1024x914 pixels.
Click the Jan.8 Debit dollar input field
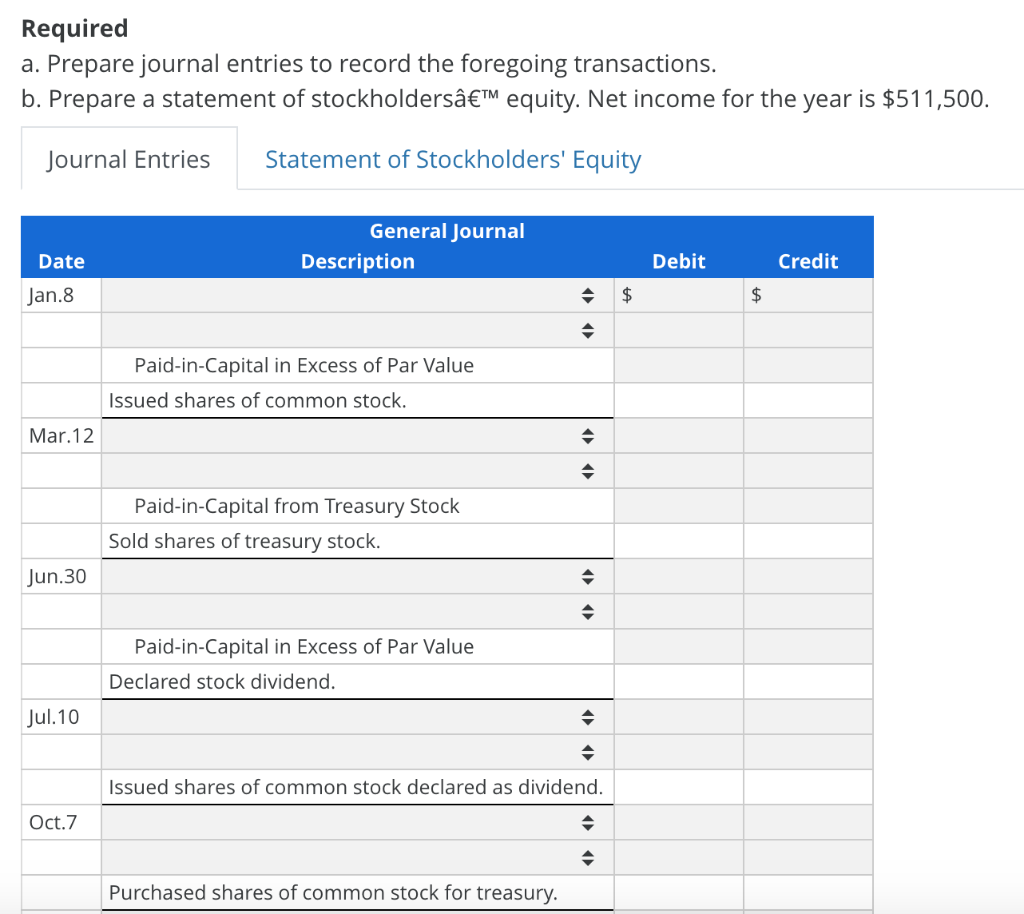pyautogui.click(x=680, y=294)
